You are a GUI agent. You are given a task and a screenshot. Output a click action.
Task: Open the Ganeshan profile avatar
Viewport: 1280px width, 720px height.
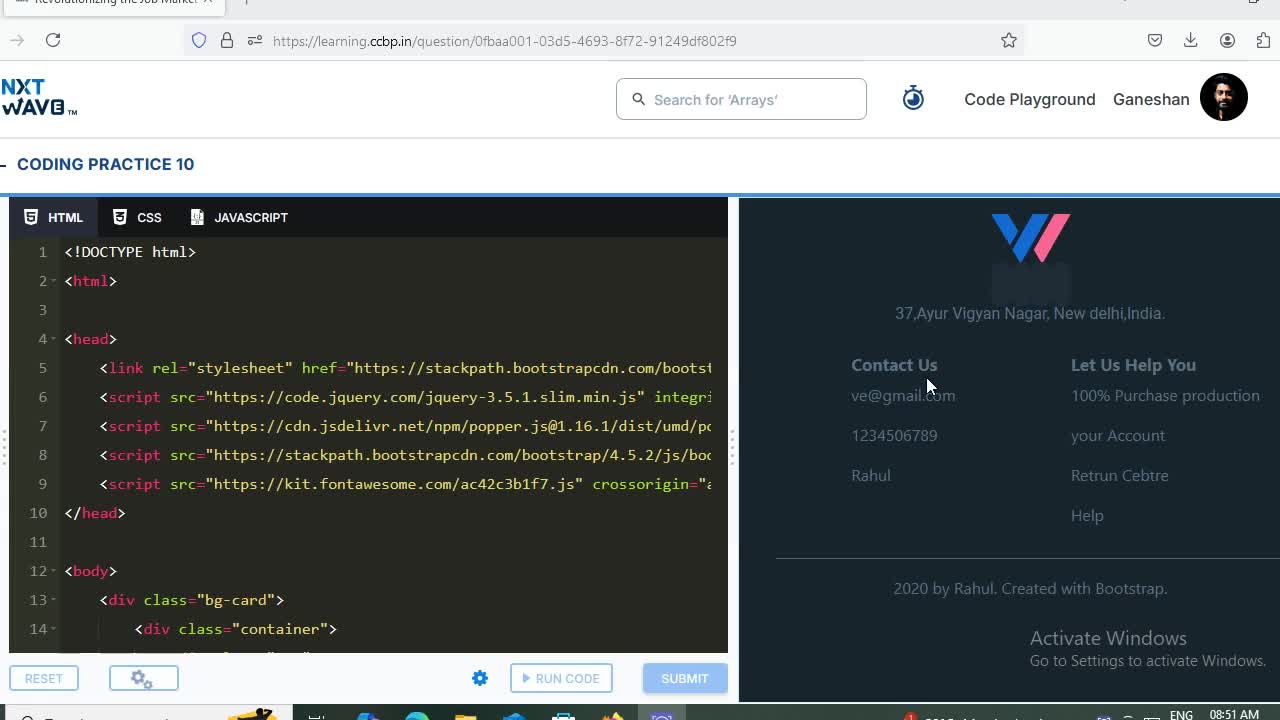(x=1224, y=97)
